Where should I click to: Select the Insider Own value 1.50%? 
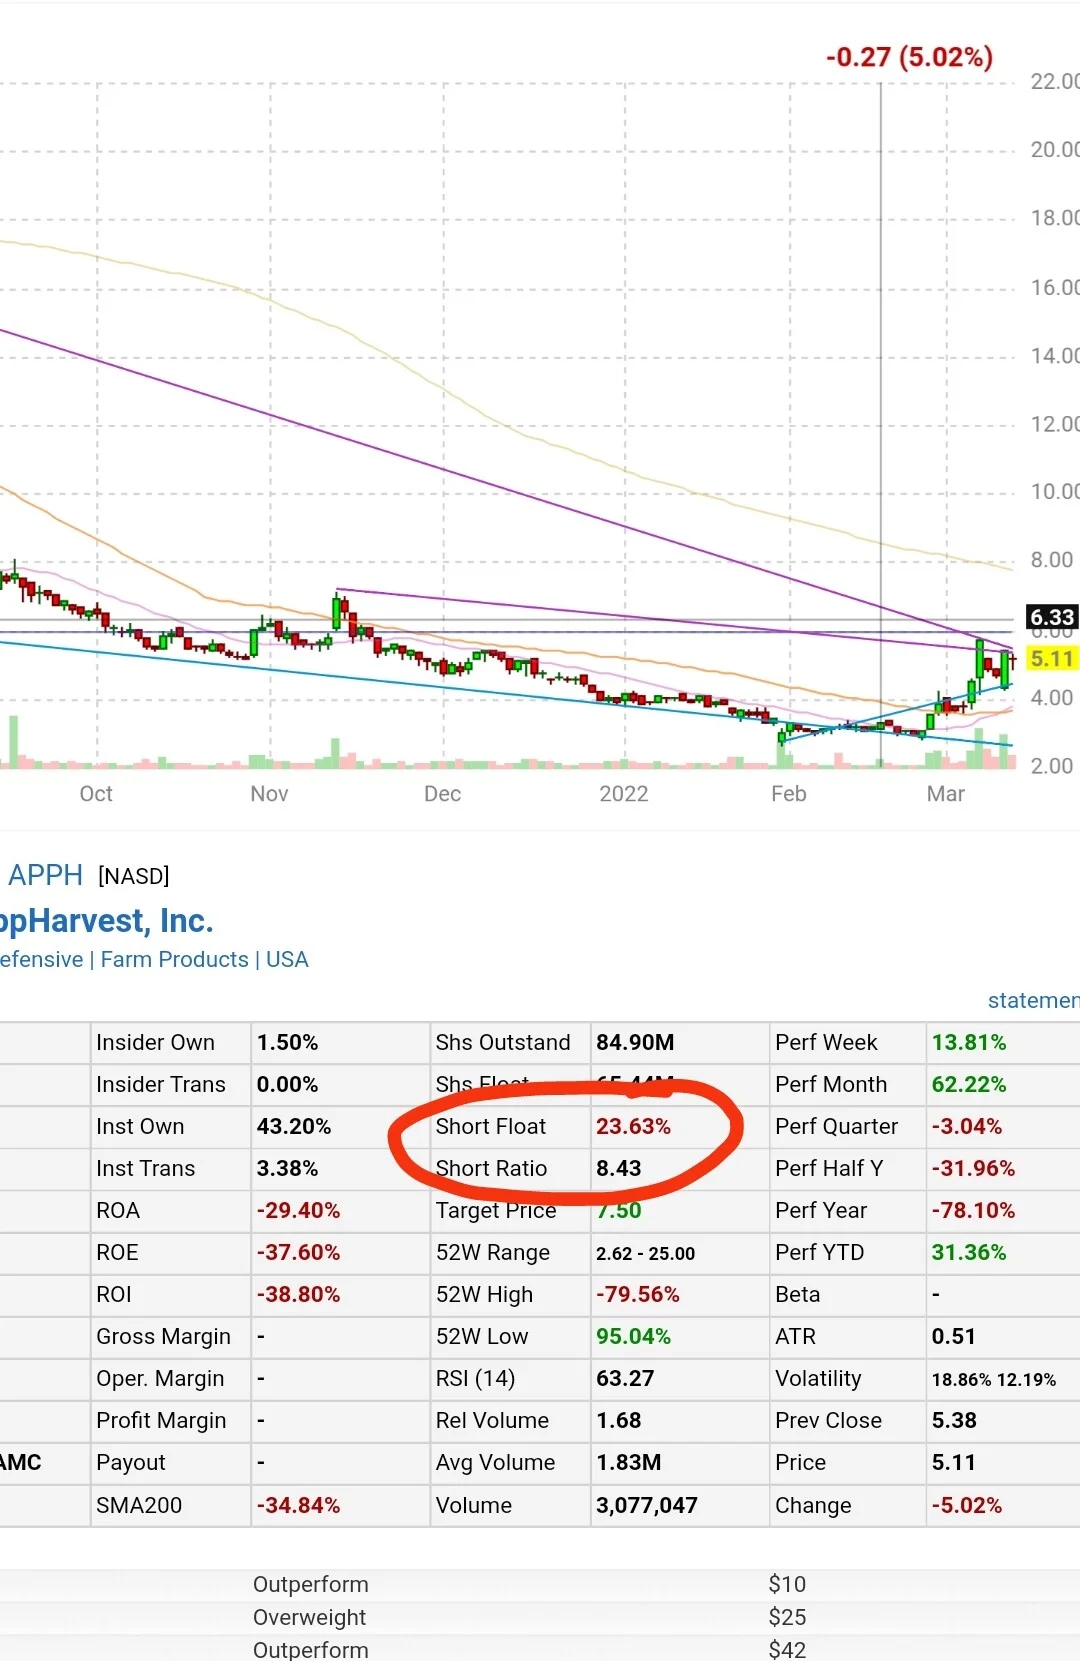click(x=287, y=1042)
